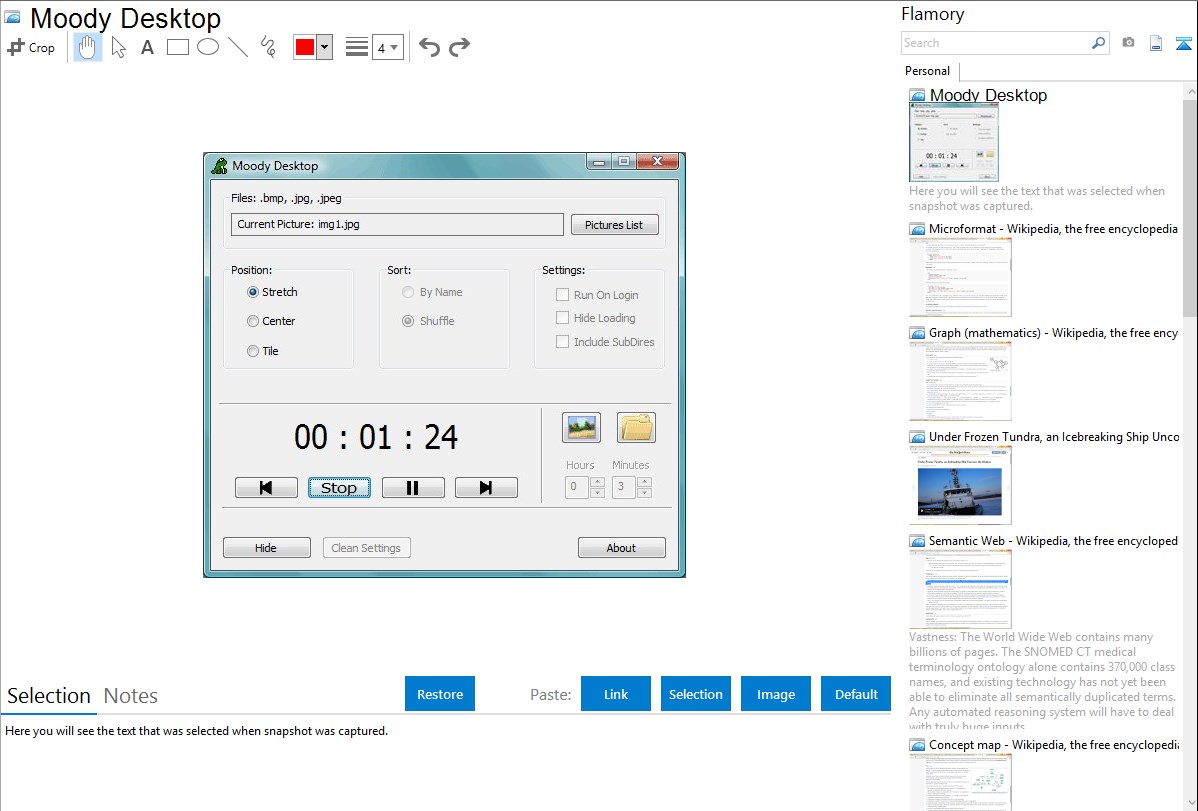
Task: Choose the freehand scribble tool
Action: (268, 47)
